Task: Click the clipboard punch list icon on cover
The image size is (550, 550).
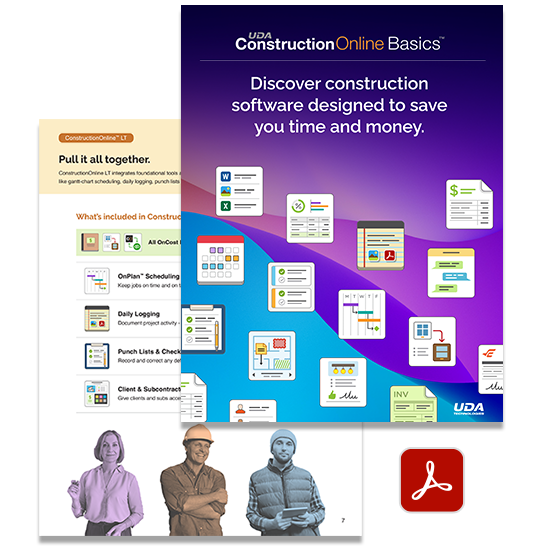Action: point(203,329)
